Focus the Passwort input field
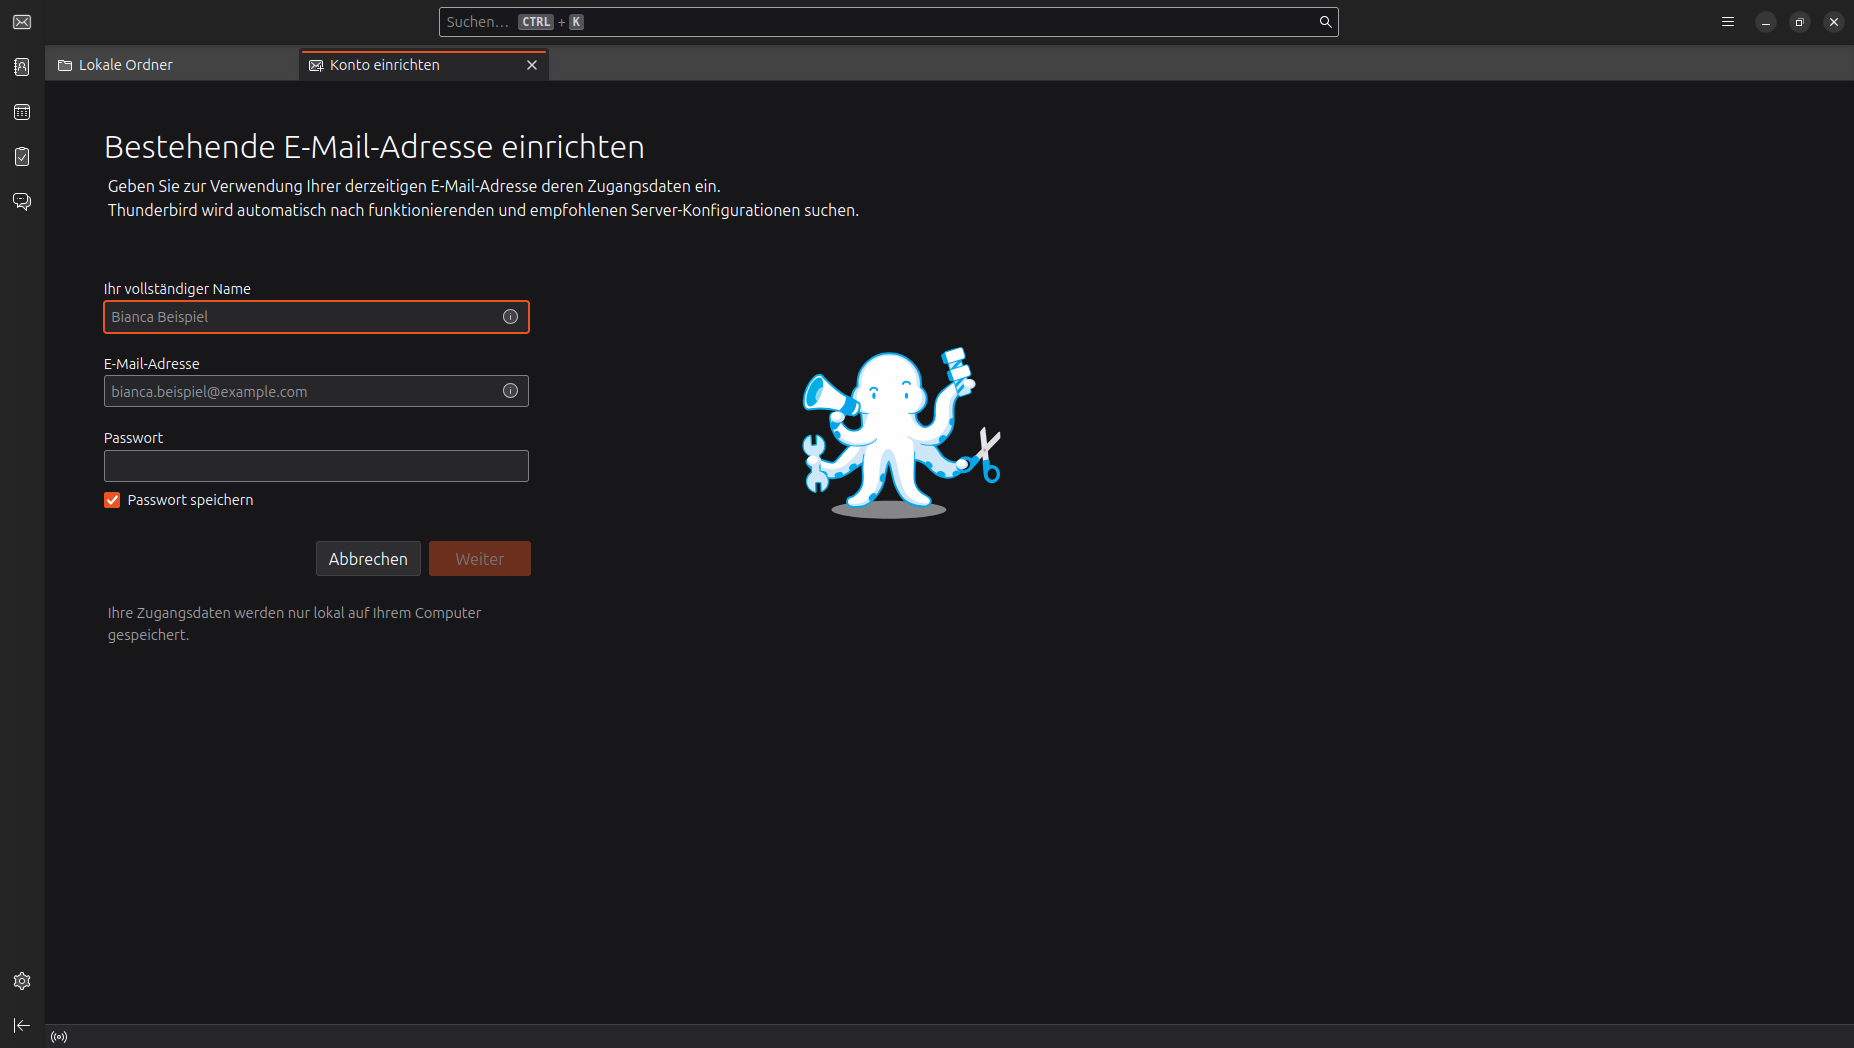The height and width of the screenshot is (1048, 1854). 316,466
